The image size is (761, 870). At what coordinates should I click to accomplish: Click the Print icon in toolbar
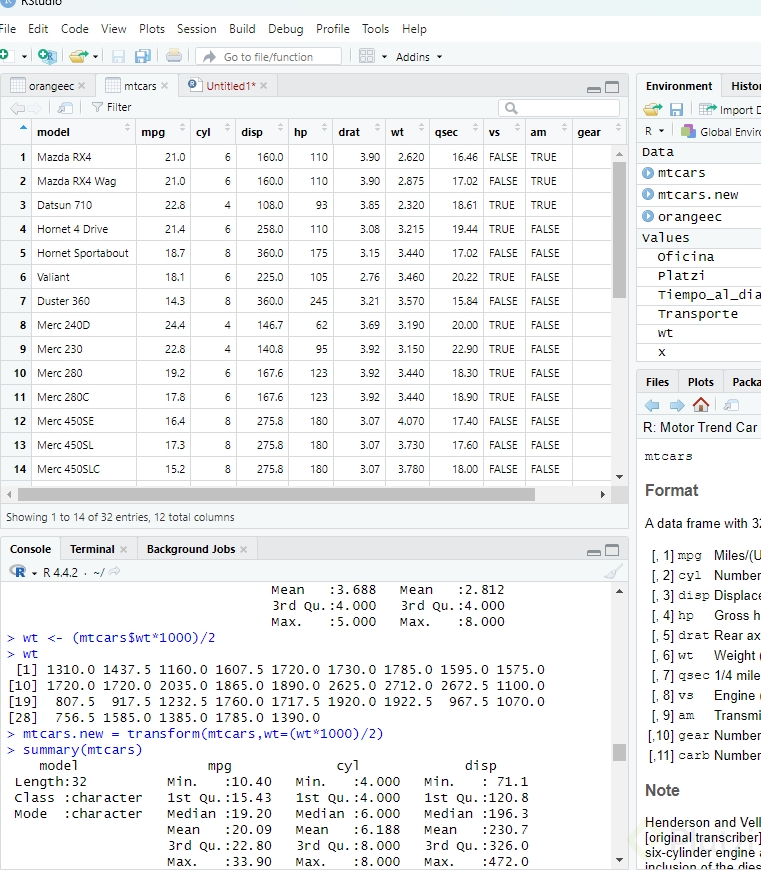coord(174,57)
